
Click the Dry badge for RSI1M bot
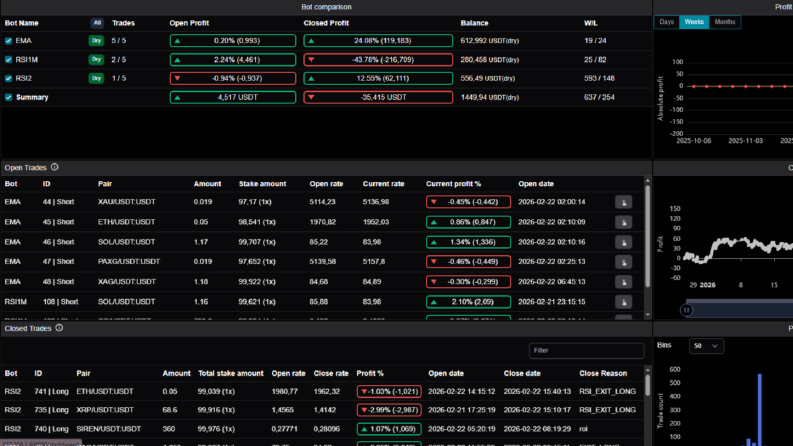pos(96,60)
